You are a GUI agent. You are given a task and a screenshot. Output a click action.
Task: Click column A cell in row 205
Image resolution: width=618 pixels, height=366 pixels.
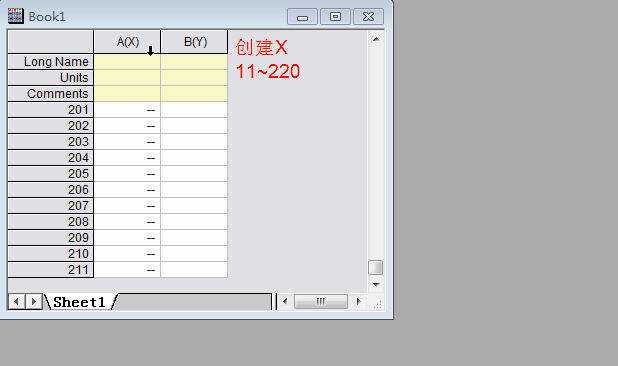pyautogui.click(x=127, y=174)
